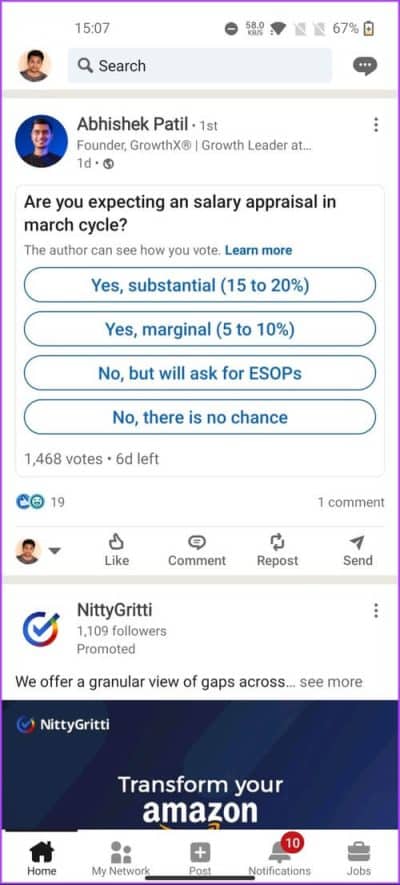Tap the Comment speech bubble icon
The image size is (400, 885).
196,542
